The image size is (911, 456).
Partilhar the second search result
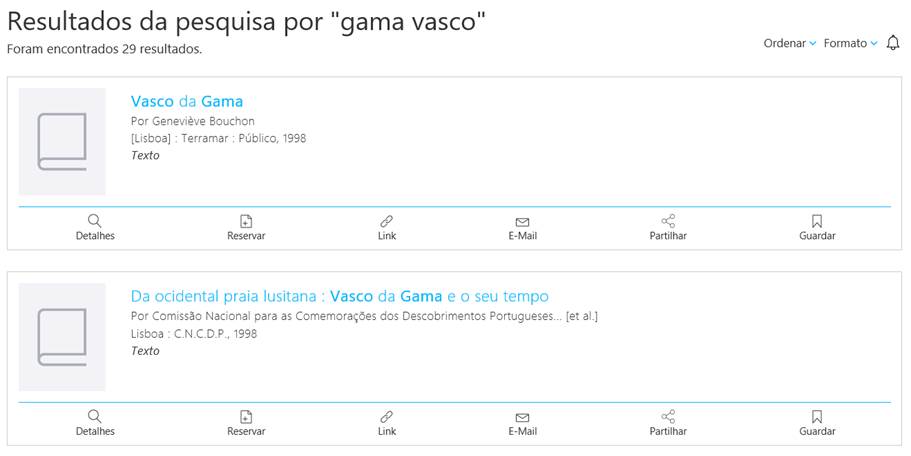[668, 423]
